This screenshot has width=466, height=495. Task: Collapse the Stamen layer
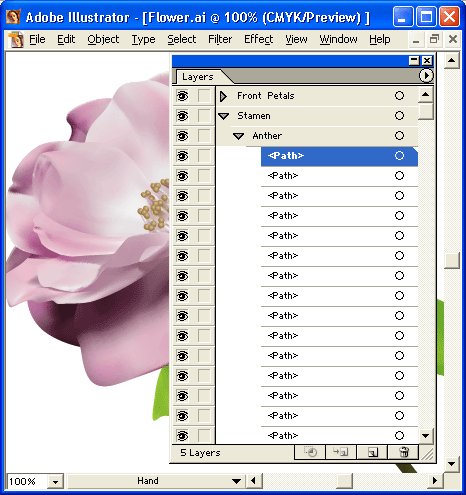223,116
